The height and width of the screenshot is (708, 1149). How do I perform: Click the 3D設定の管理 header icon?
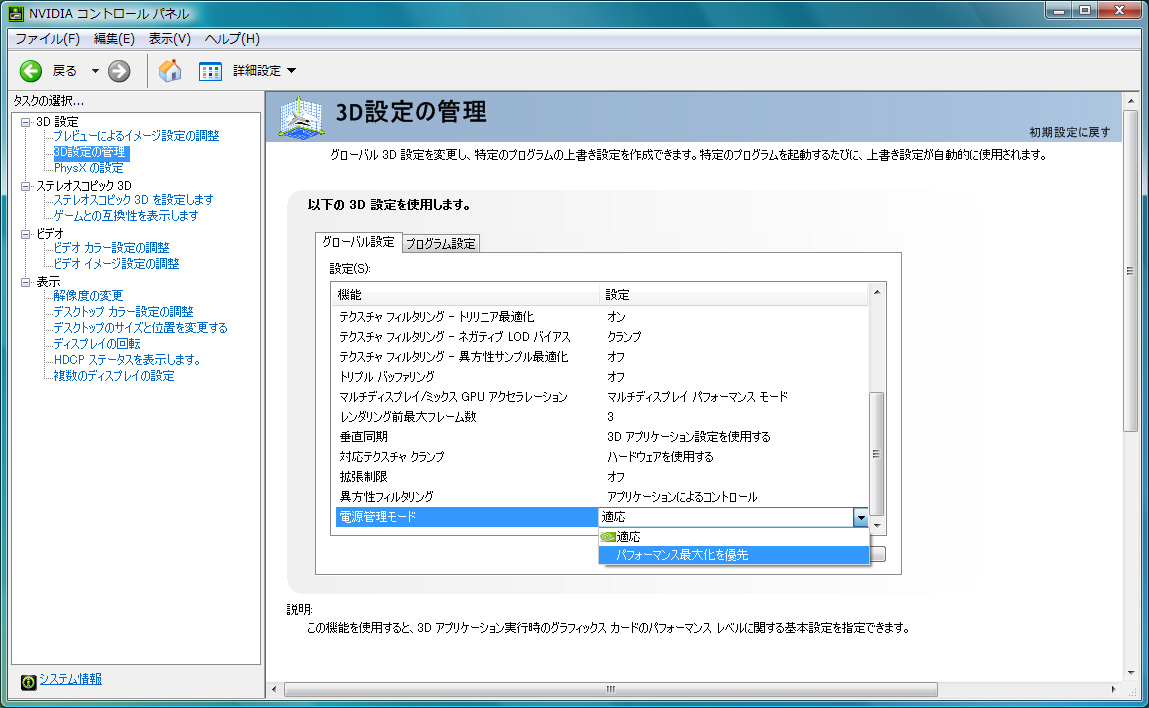tap(301, 117)
